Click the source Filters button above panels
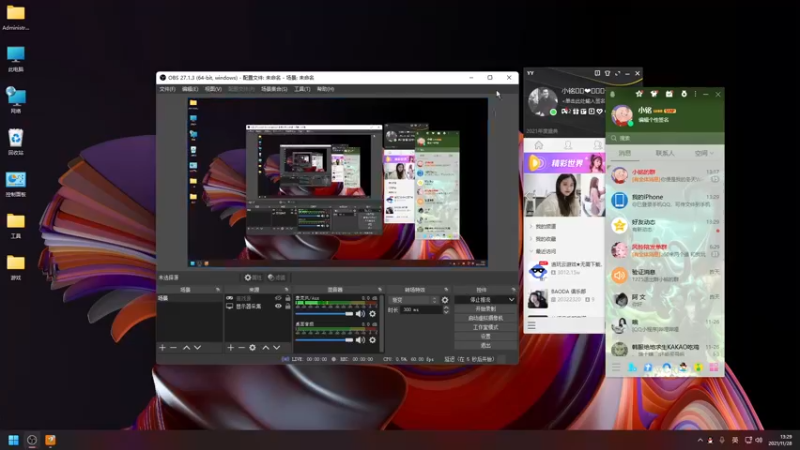The height and width of the screenshot is (450, 800). pyautogui.click(x=277, y=278)
